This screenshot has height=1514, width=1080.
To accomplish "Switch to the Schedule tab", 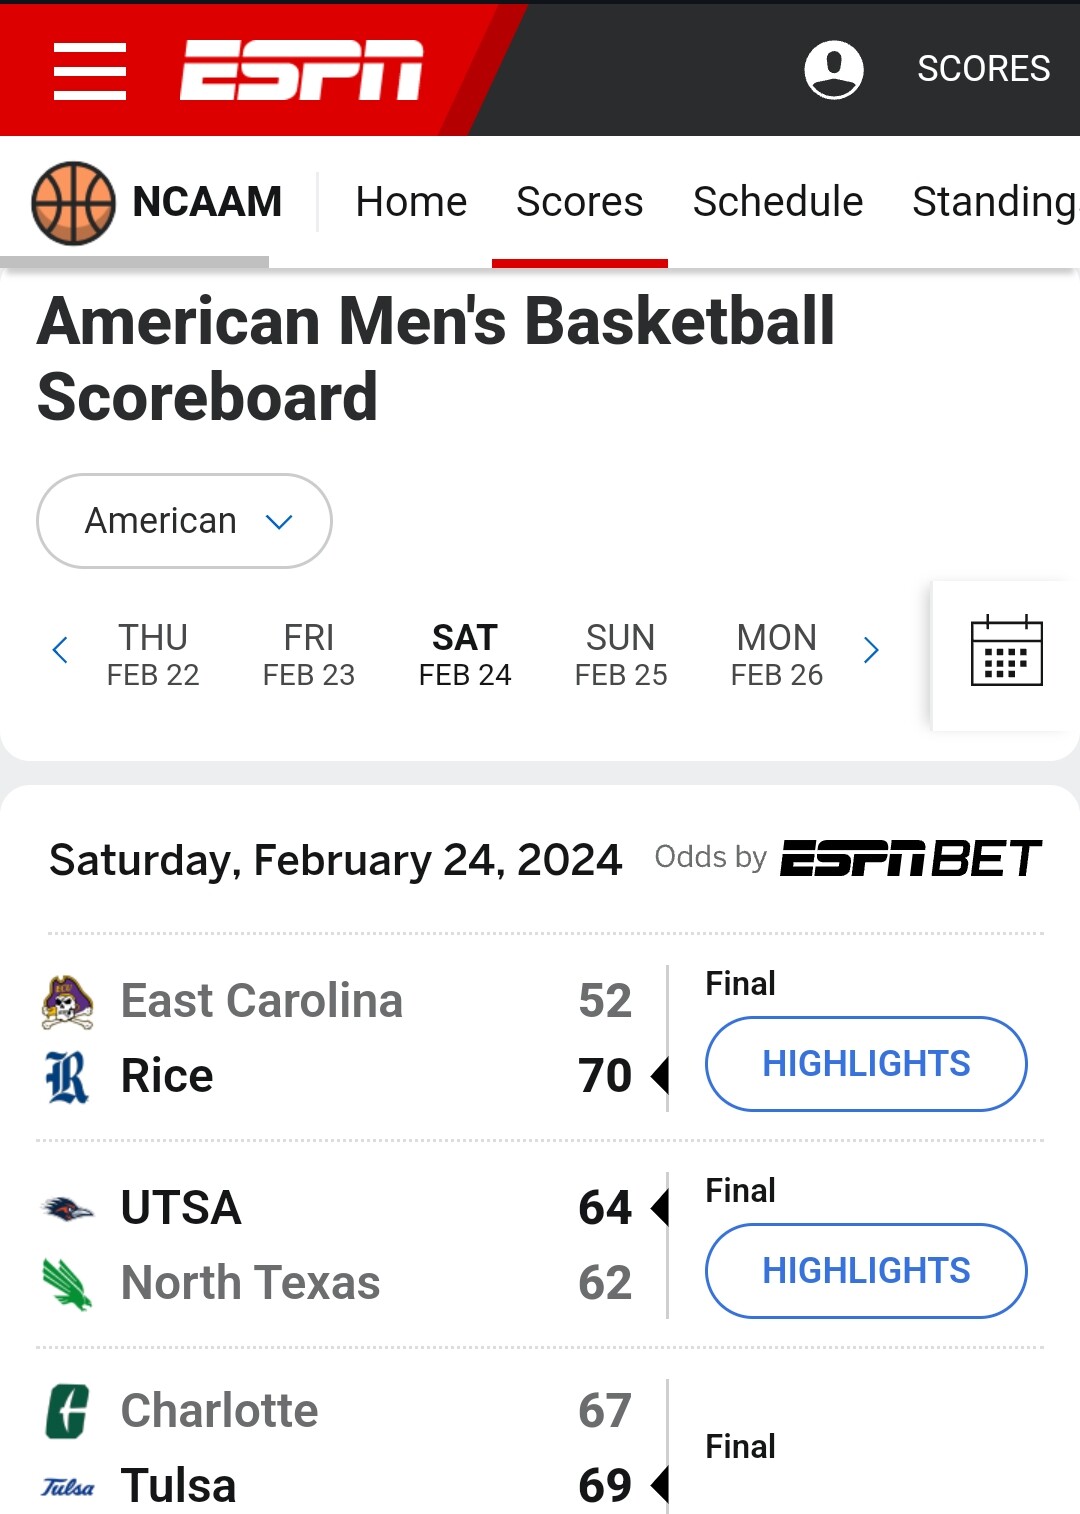I will point(778,202).
